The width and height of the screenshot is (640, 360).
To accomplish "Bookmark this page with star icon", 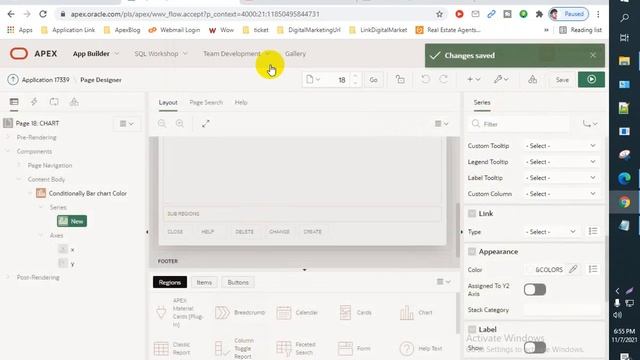I will pos(439,14).
